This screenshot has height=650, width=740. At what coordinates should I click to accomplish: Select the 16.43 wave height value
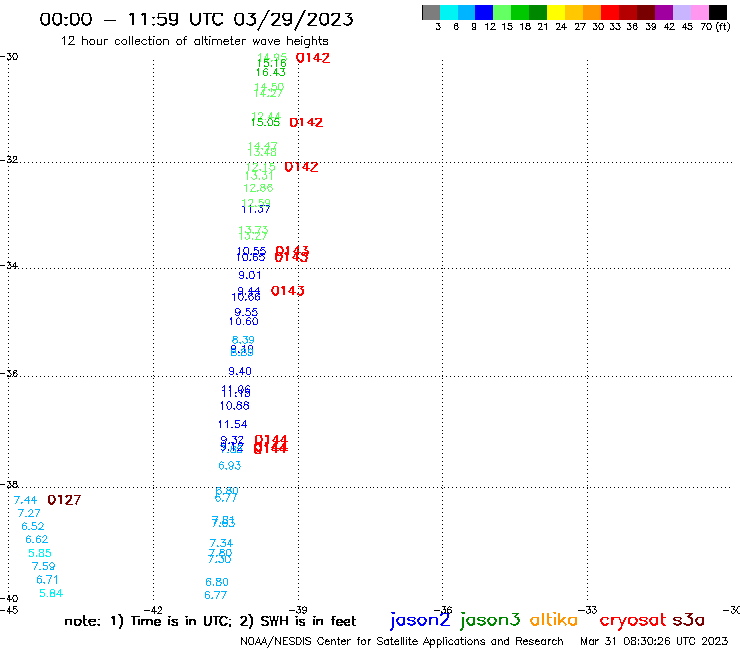[x=270, y=72]
